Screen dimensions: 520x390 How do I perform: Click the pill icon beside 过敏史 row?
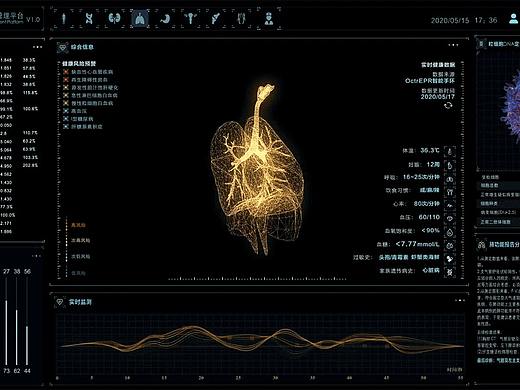coord(450,259)
